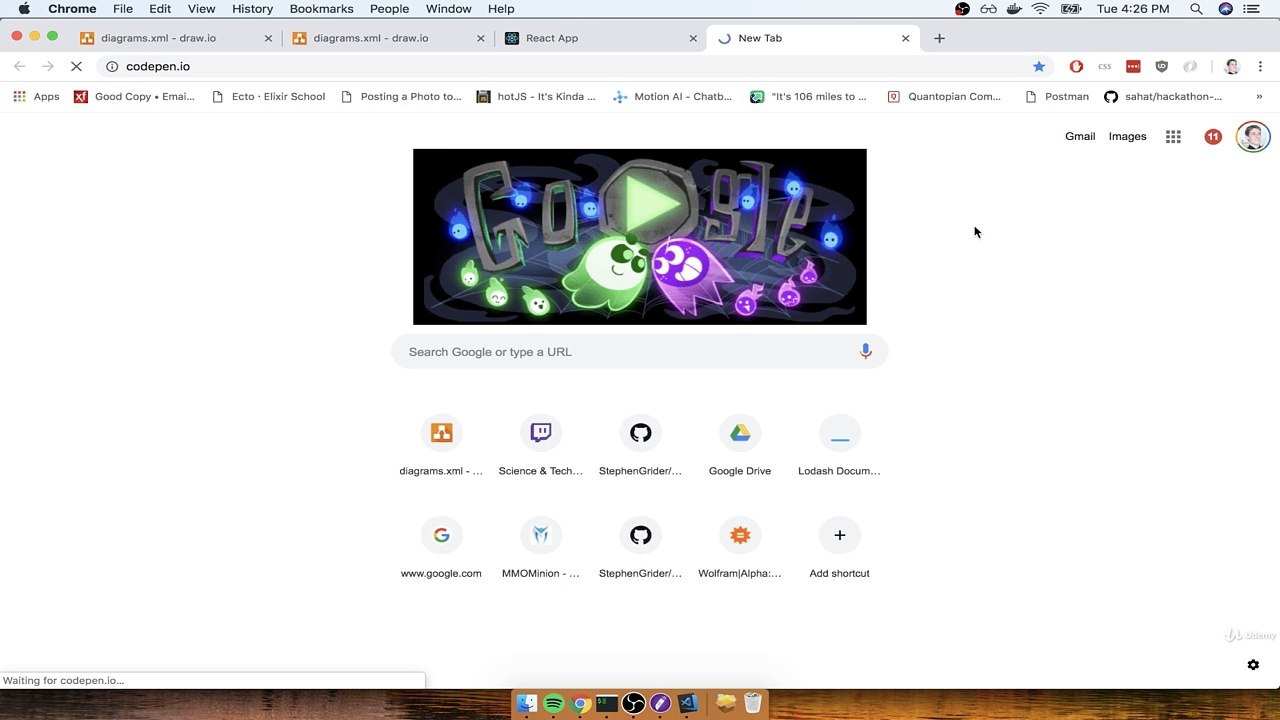The height and width of the screenshot is (720, 1280).
Task: Open the File menu
Action: pos(123,9)
